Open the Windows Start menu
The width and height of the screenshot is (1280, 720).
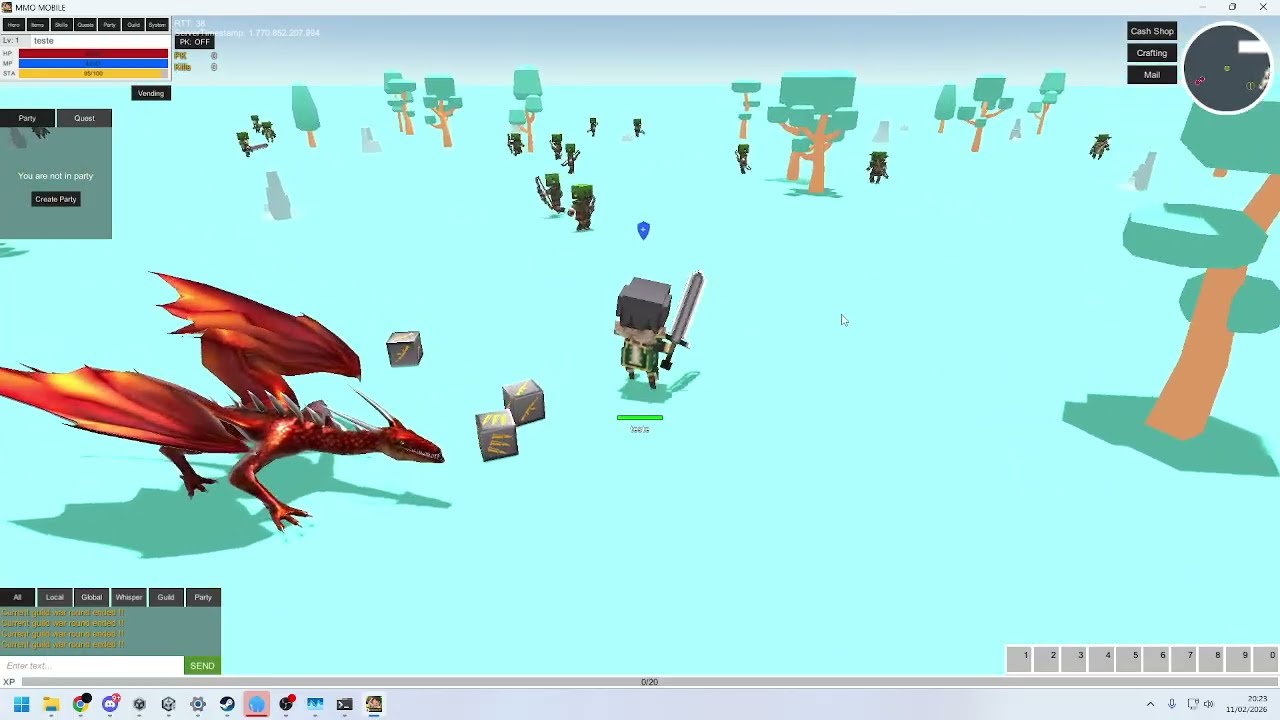21,704
